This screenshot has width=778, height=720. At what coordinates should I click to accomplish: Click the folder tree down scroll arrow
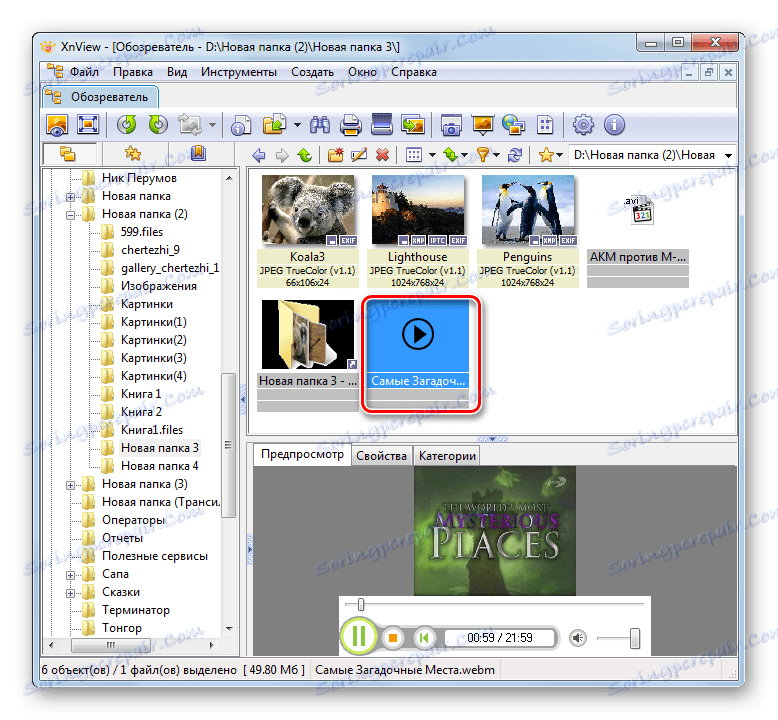(x=229, y=628)
